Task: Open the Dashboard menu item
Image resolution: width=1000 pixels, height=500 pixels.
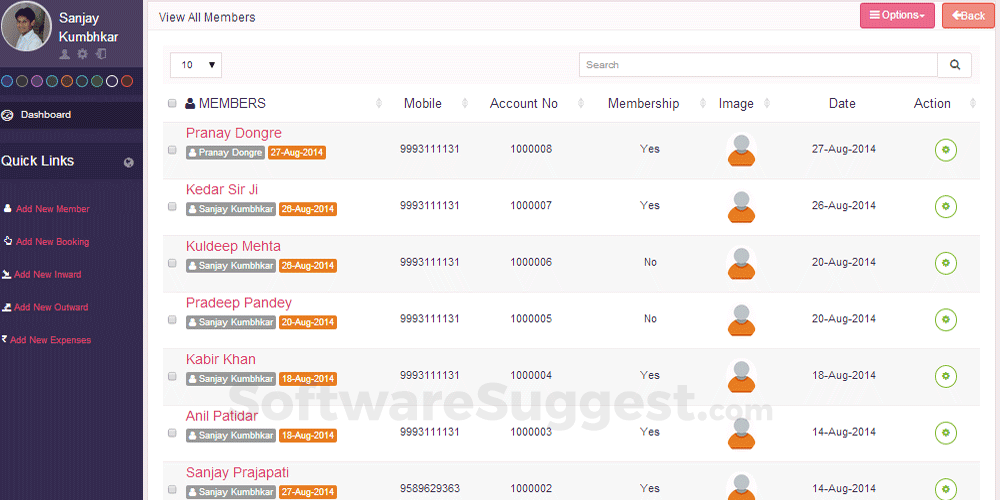Action: pyautogui.click(x=45, y=115)
